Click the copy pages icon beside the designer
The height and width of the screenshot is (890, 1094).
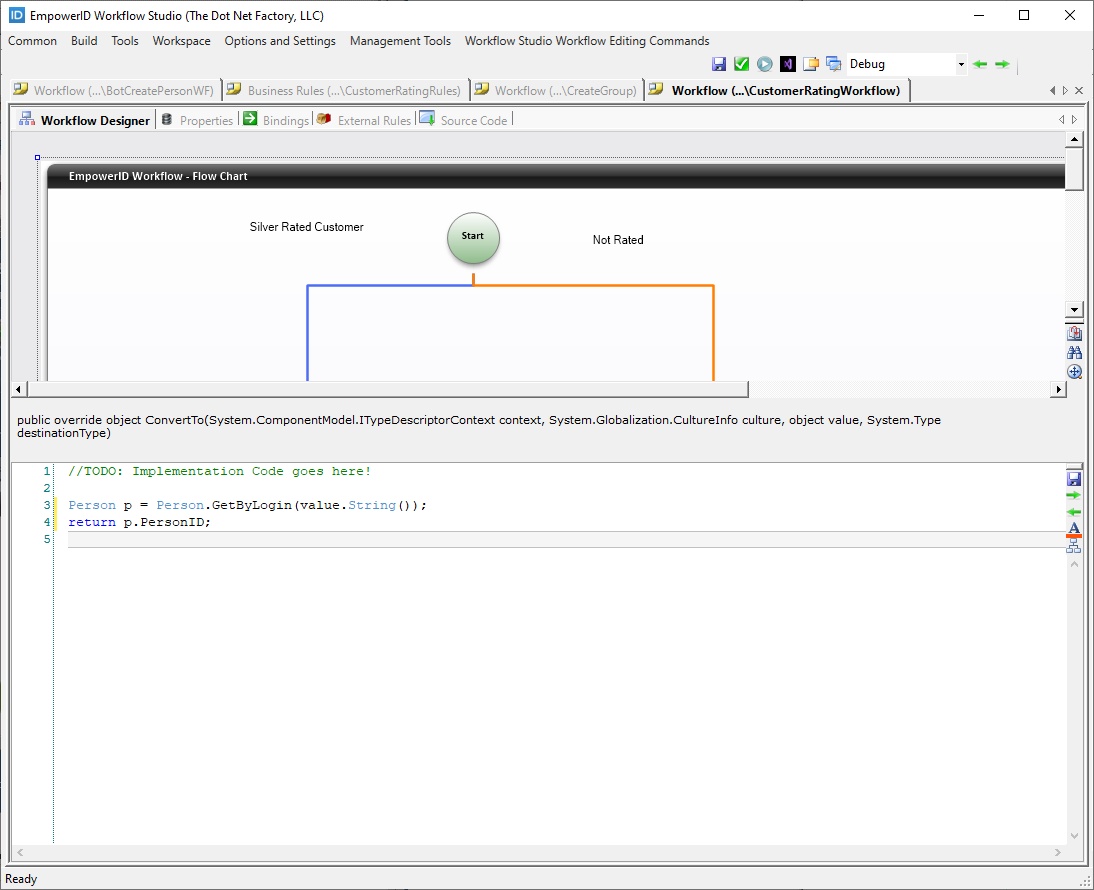(x=1074, y=333)
